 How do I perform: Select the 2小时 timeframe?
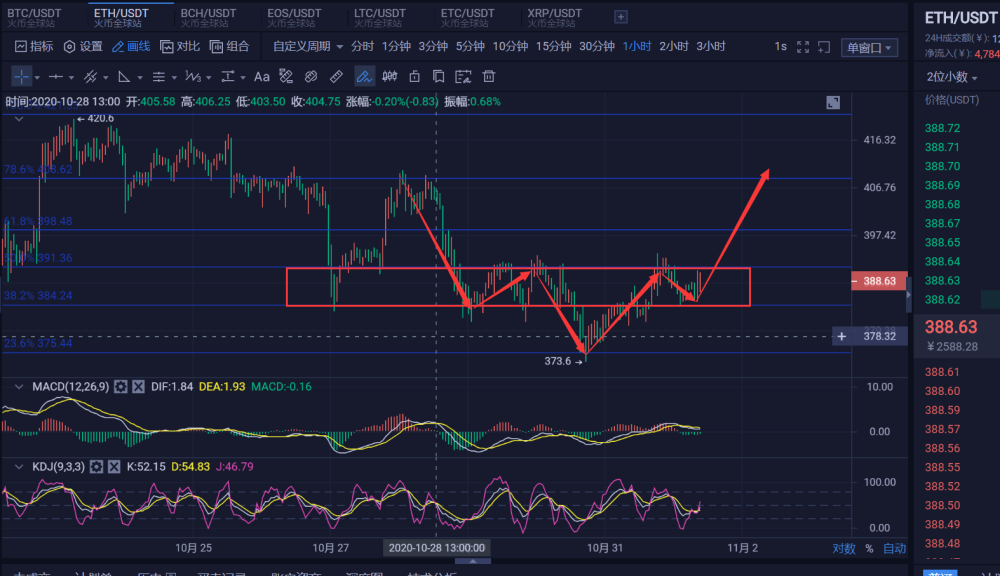coord(674,47)
